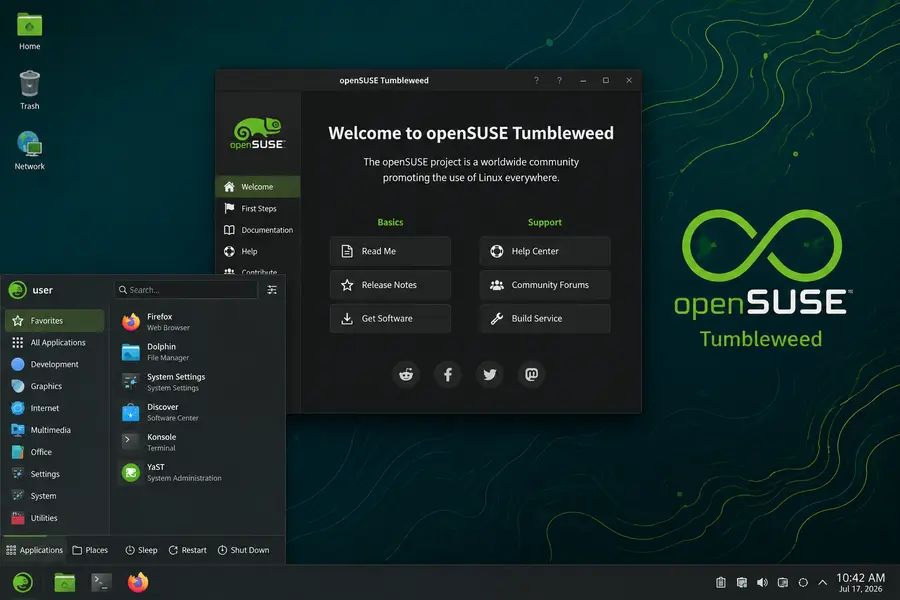This screenshot has width=900, height=600.
Task: Open Release Notes
Action: (390, 285)
